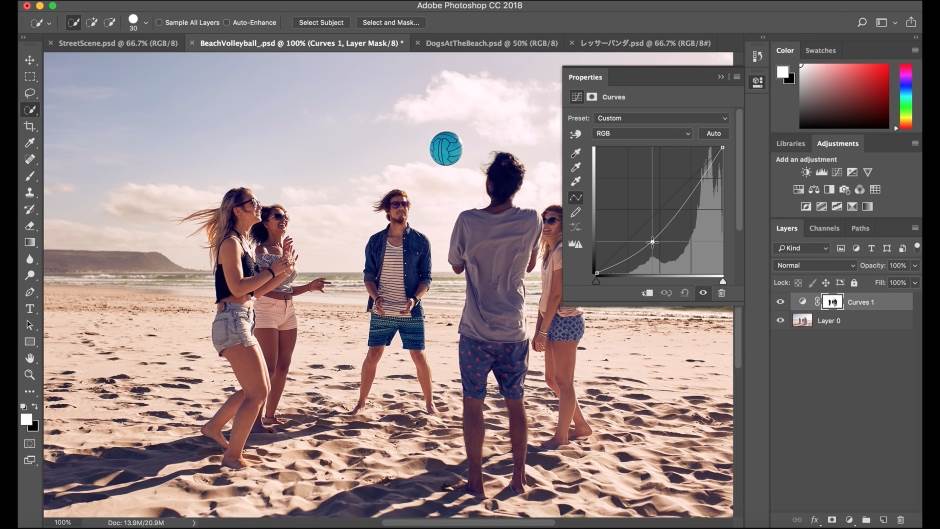Open the Preset dropdown showing Custom

pyautogui.click(x=662, y=118)
